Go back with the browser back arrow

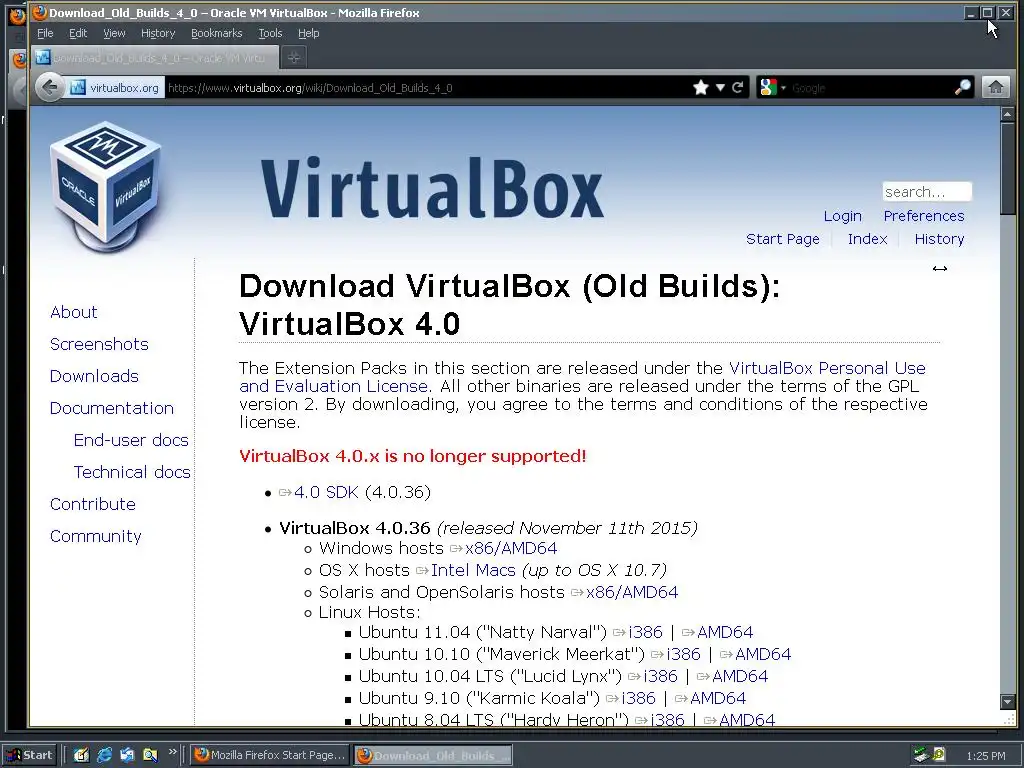pyautogui.click(x=49, y=88)
